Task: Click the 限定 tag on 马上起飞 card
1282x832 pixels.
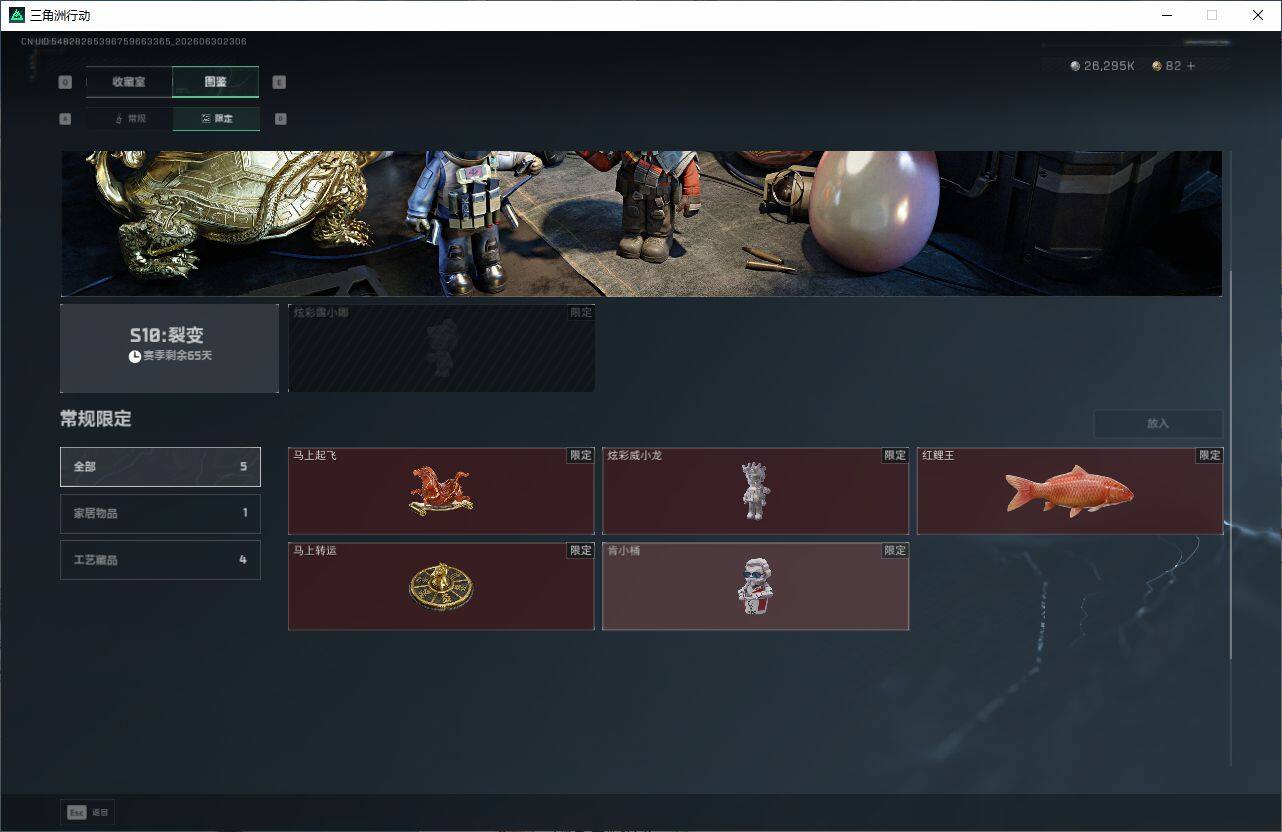Action: (581, 455)
